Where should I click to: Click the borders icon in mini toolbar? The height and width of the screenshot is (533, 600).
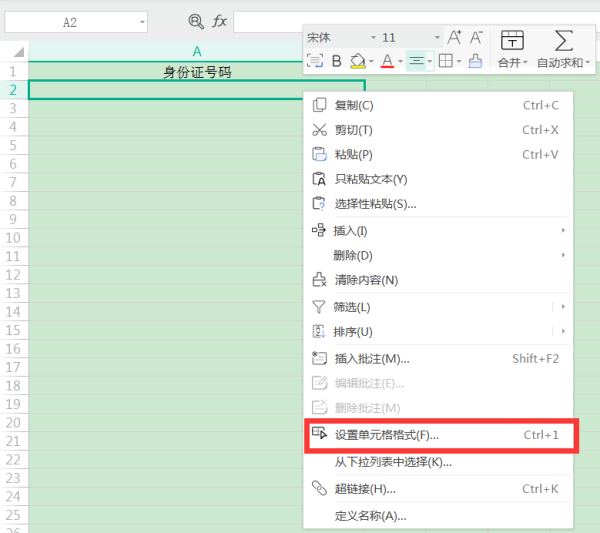pyautogui.click(x=446, y=61)
